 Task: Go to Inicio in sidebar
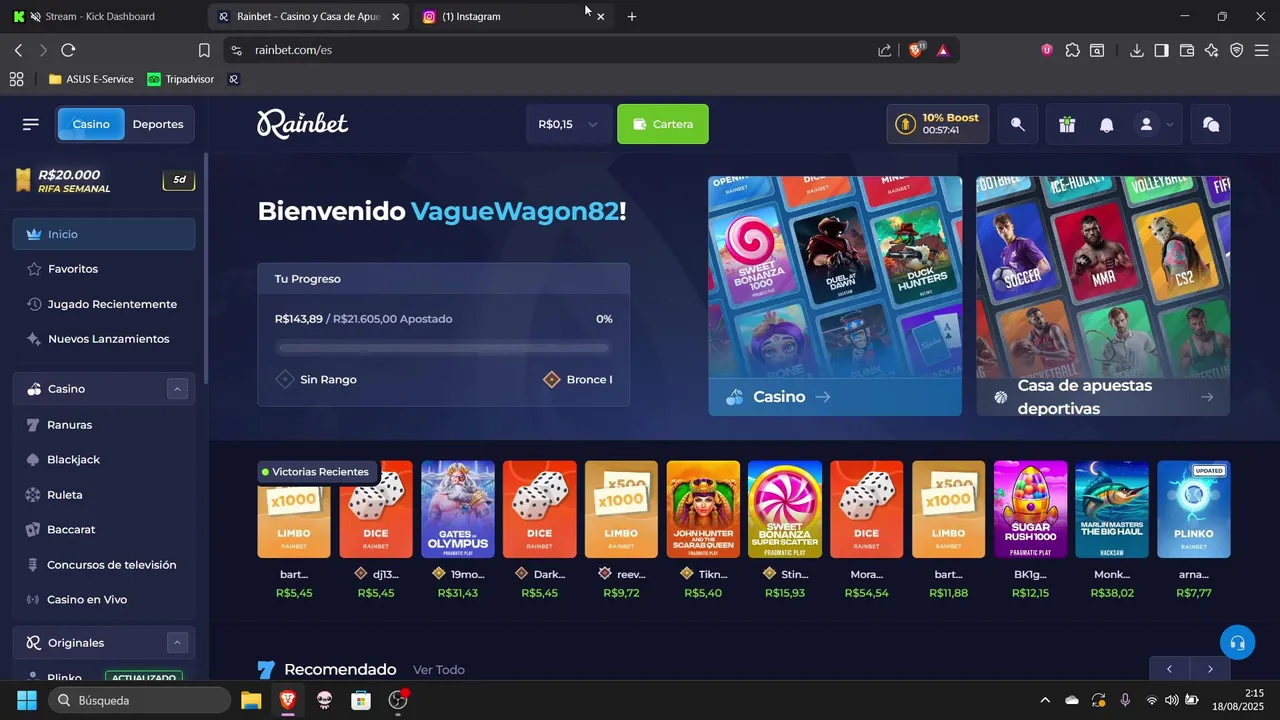pos(104,234)
